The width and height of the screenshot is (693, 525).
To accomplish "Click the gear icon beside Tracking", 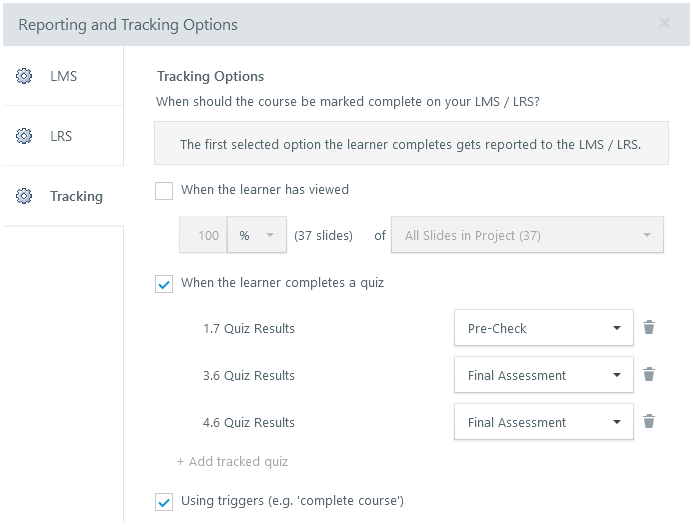I will tap(25, 196).
